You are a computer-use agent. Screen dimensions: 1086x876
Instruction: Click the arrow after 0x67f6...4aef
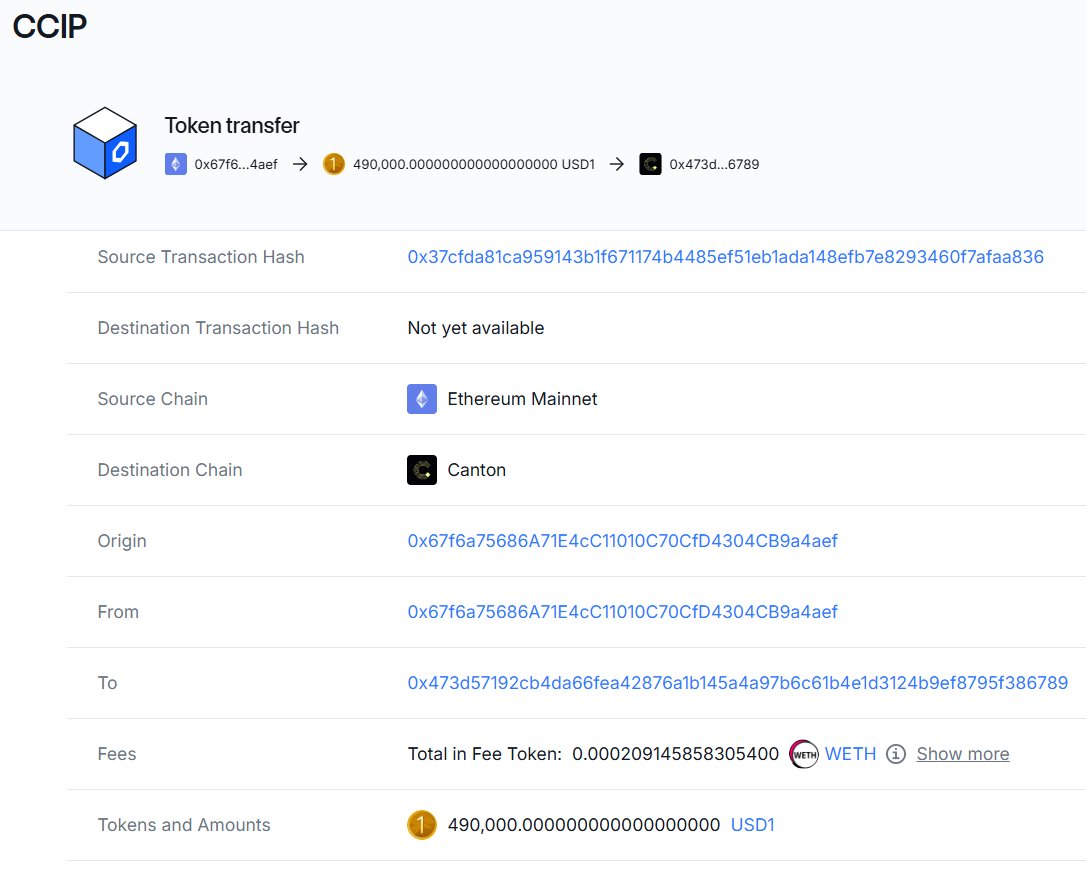[x=300, y=164]
